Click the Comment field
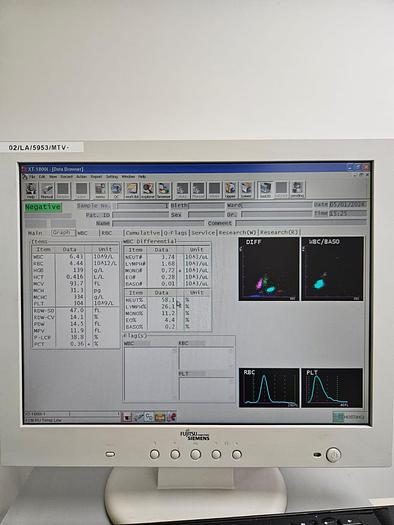Image resolution: width=394 pixels, height=525 pixels. tap(301, 222)
